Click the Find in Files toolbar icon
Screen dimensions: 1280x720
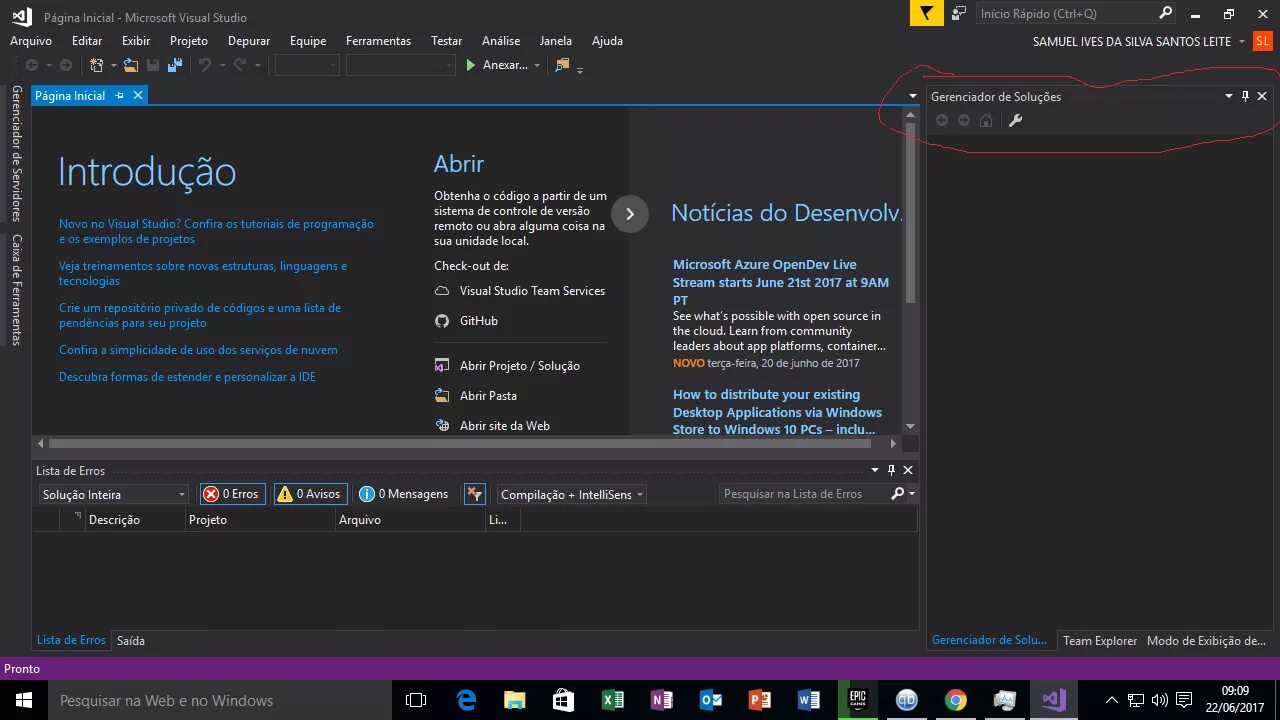(x=562, y=65)
